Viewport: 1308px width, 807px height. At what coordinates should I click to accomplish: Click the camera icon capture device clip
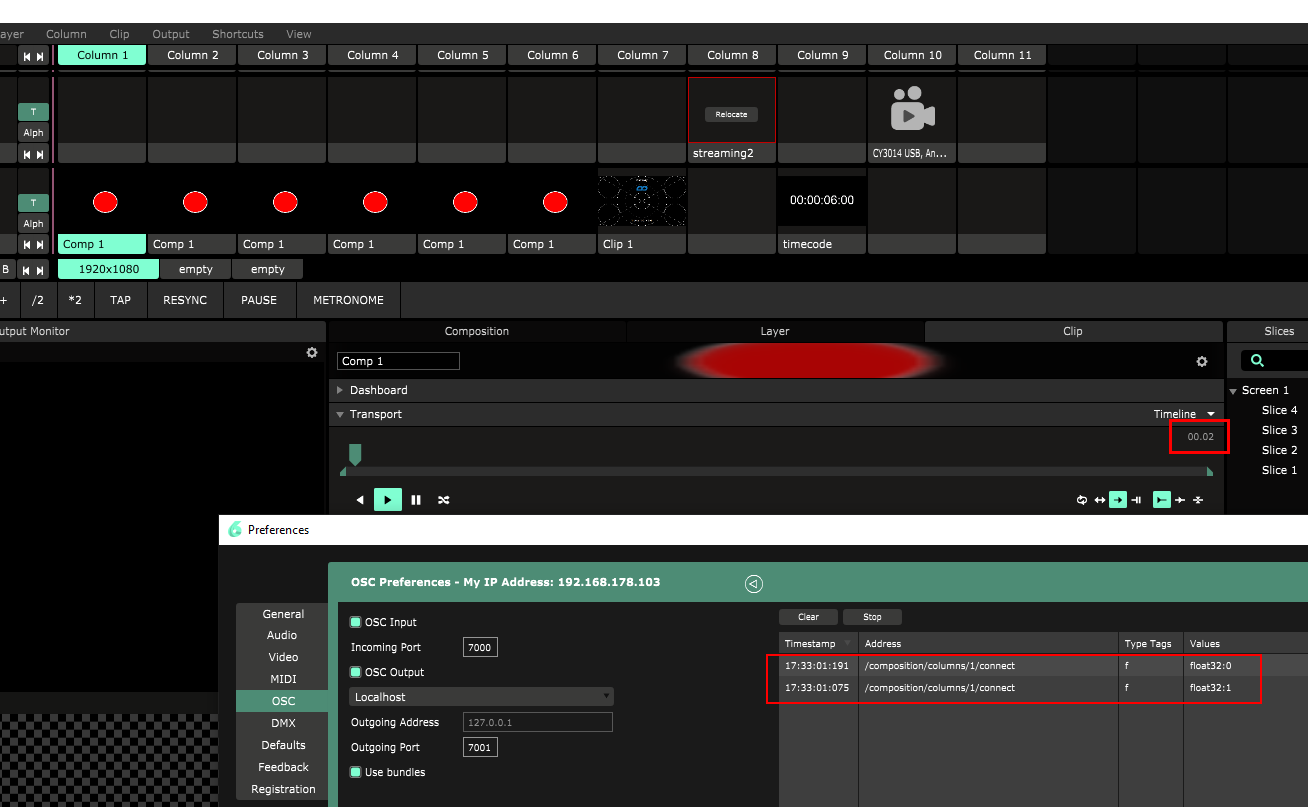click(912, 109)
